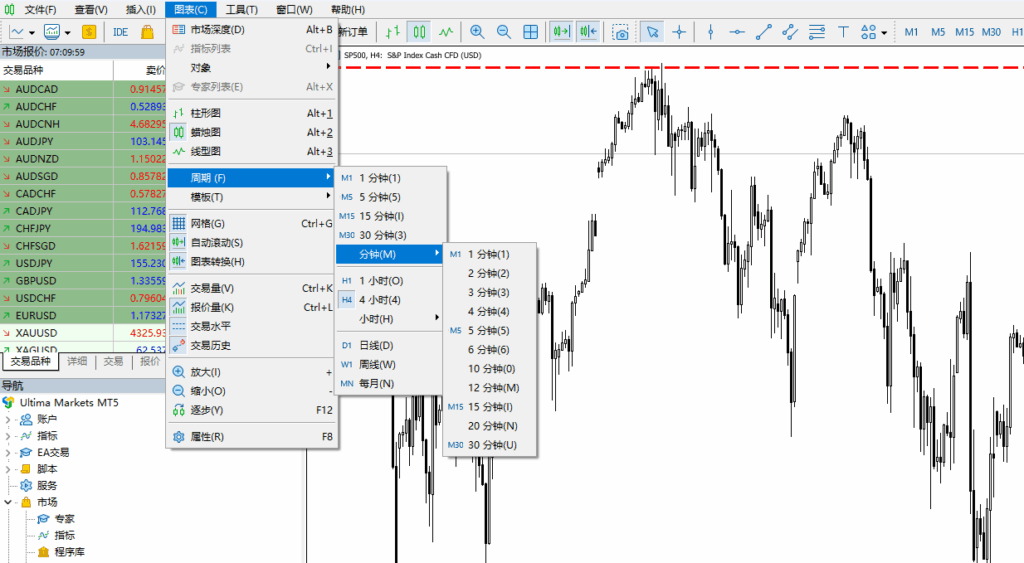Click the market shopping bag icon
This screenshot has height=563, width=1024.
148,31
